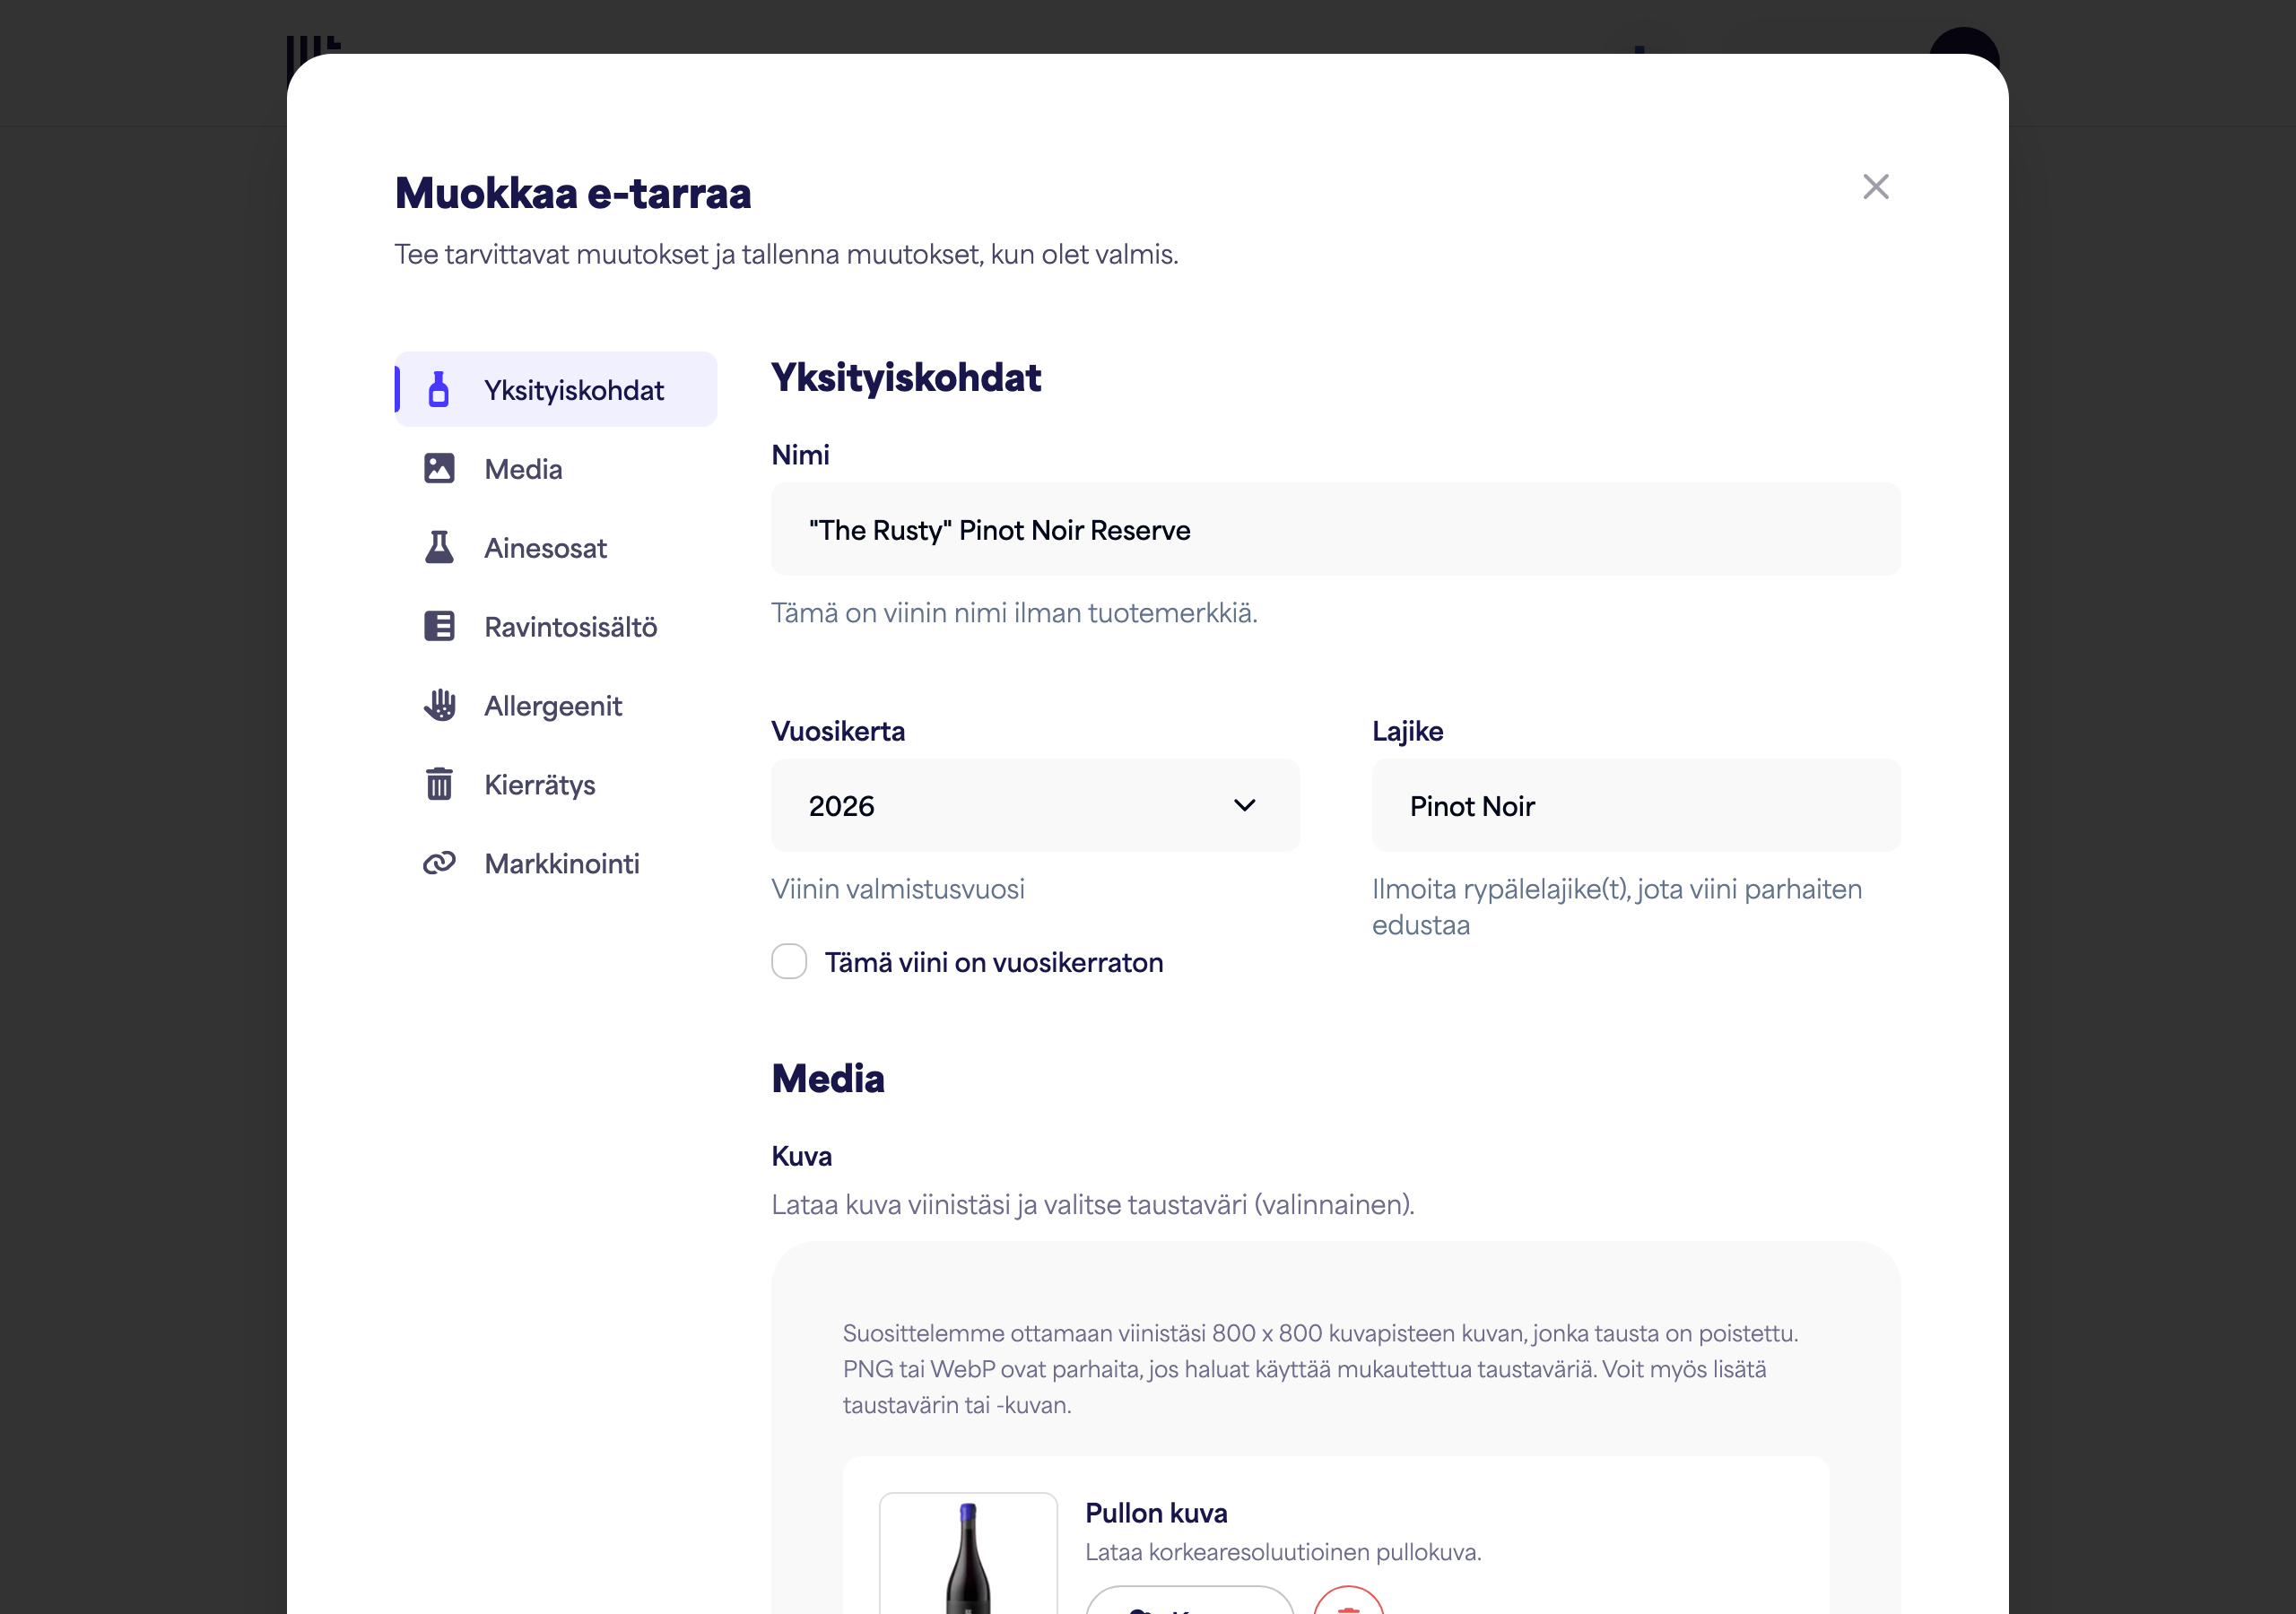The width and height of the screenshot is (2296, 1614).
Task: Close the Muokkaa e-tarraa dialog
Action: [x=1875, y=187]
